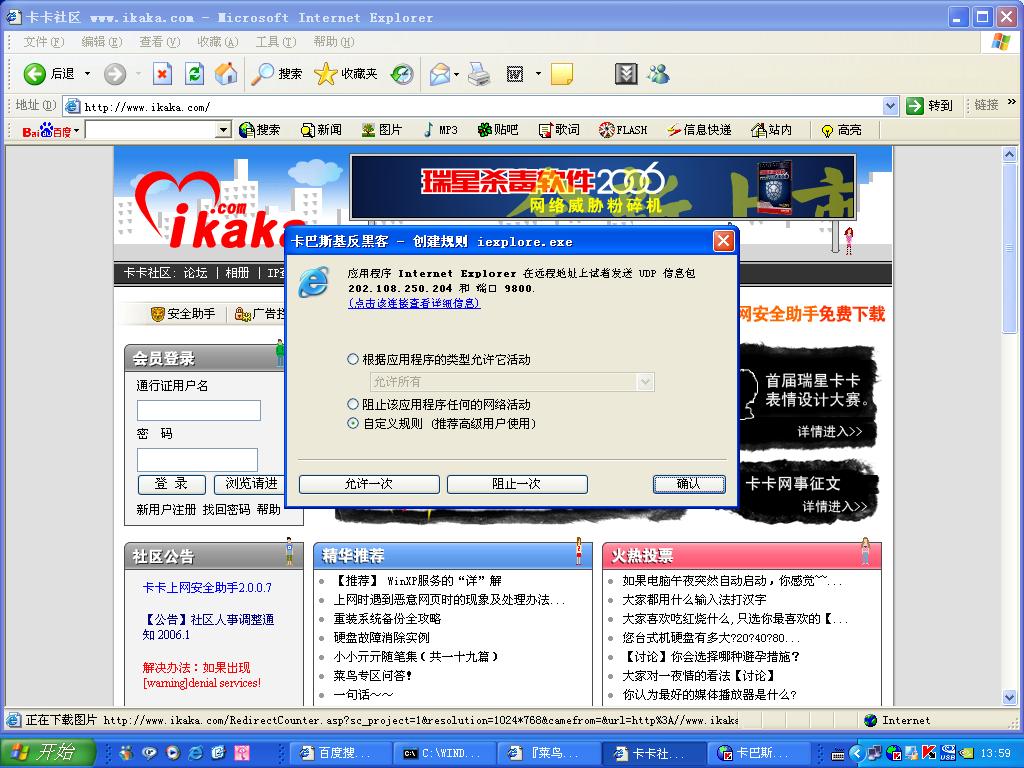Click Baidu toolbar 搜索 search icon

pos(247,130)
